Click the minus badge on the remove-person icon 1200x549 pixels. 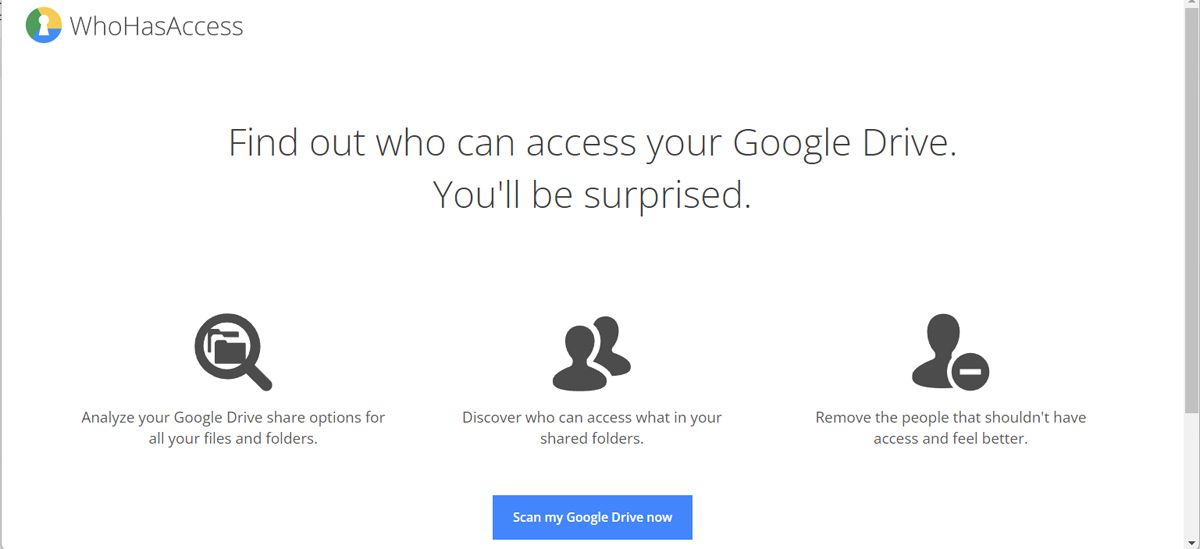pos(969,372)
